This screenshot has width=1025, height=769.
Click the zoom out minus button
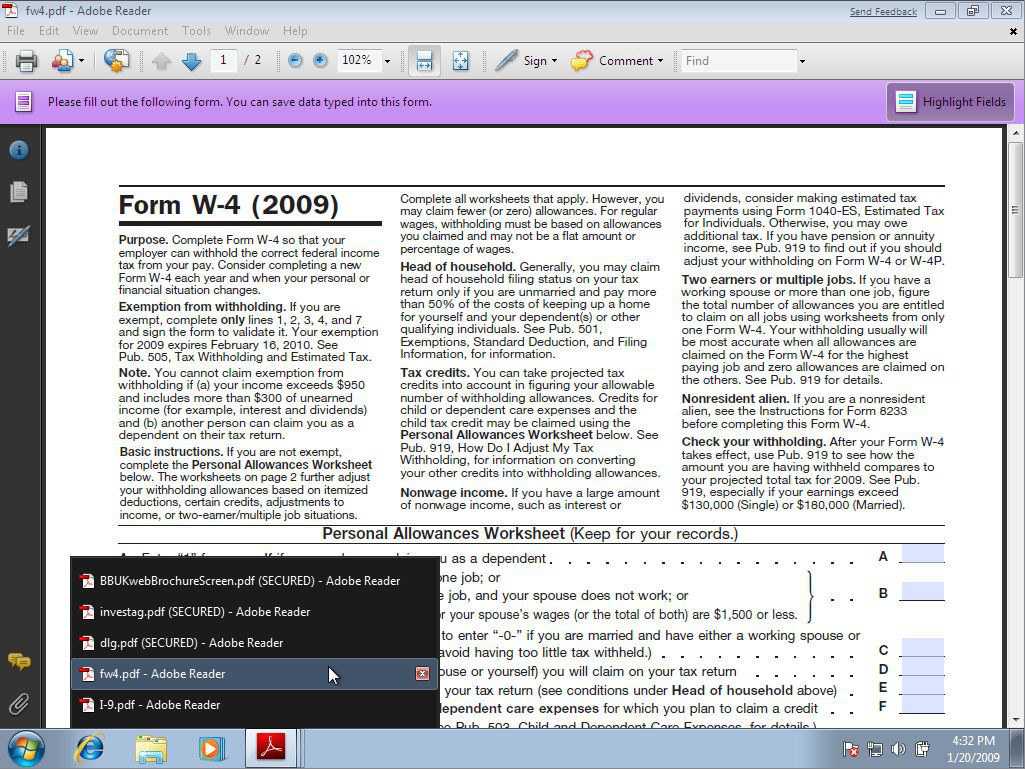pos(295,61)
